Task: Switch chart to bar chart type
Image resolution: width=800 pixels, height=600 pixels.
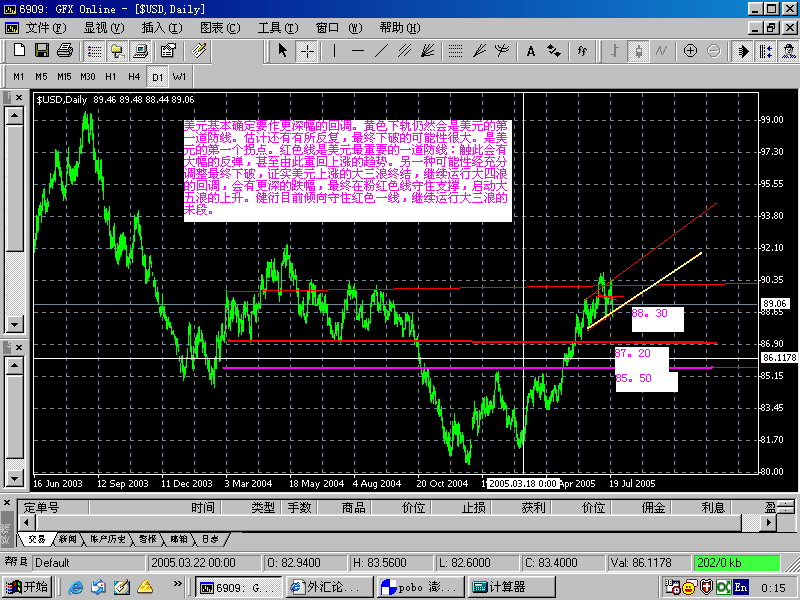Action: pos(615,51)
